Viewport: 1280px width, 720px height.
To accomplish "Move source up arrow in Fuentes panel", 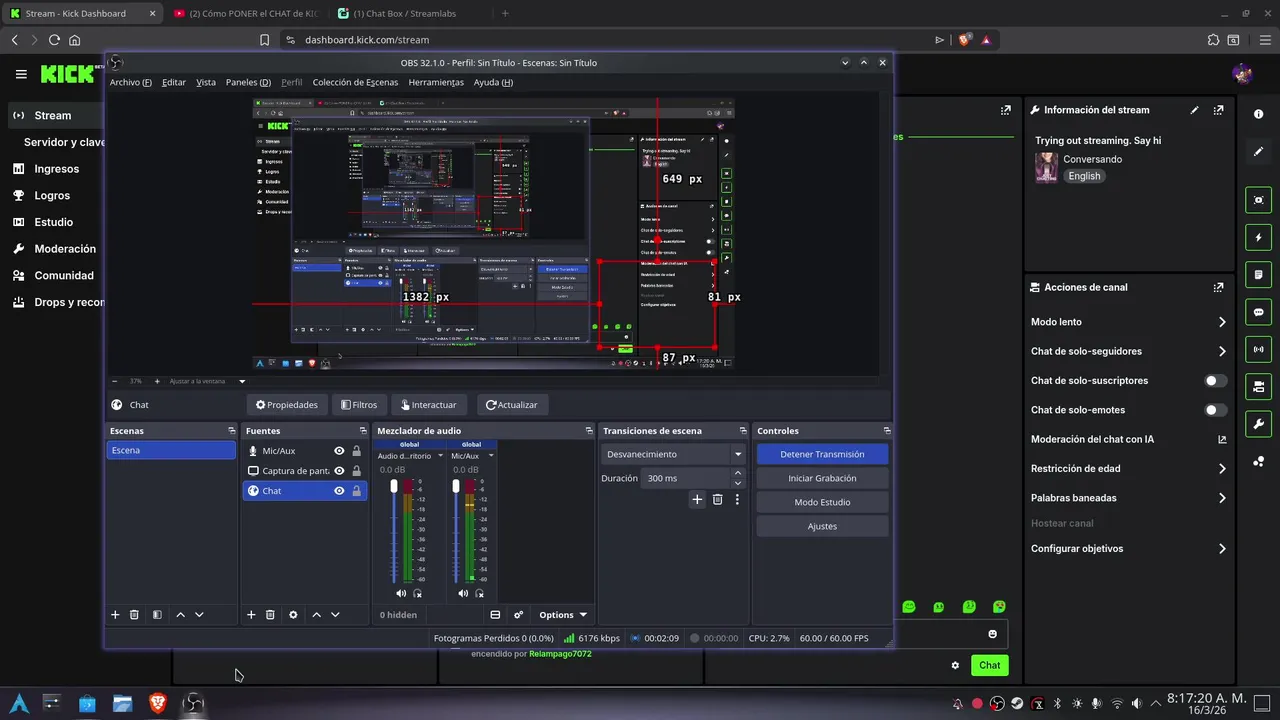I will [x=316, y=615].
